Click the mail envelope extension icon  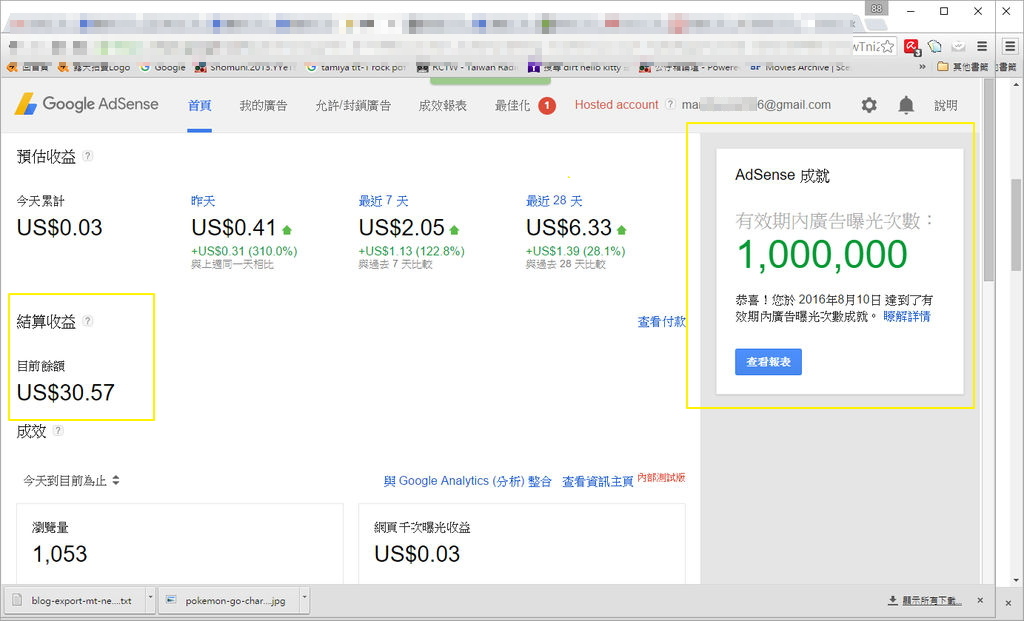958,46
